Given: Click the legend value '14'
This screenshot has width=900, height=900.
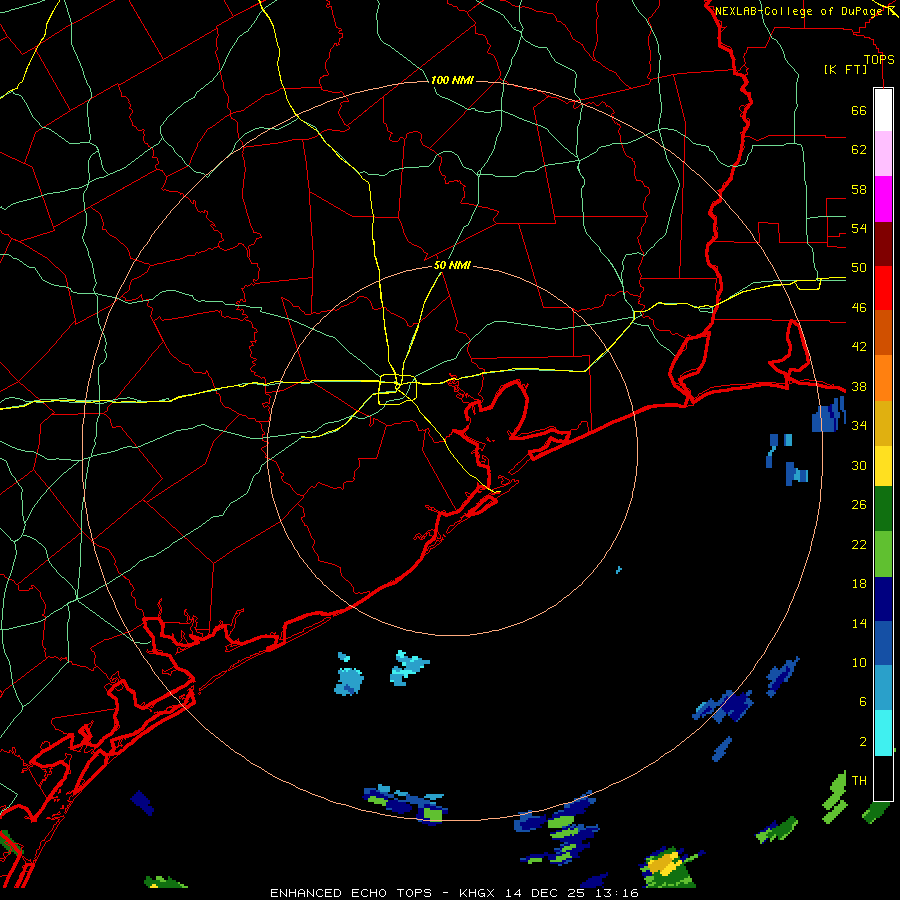Looking at the screenshot, I should coord(859,623).
